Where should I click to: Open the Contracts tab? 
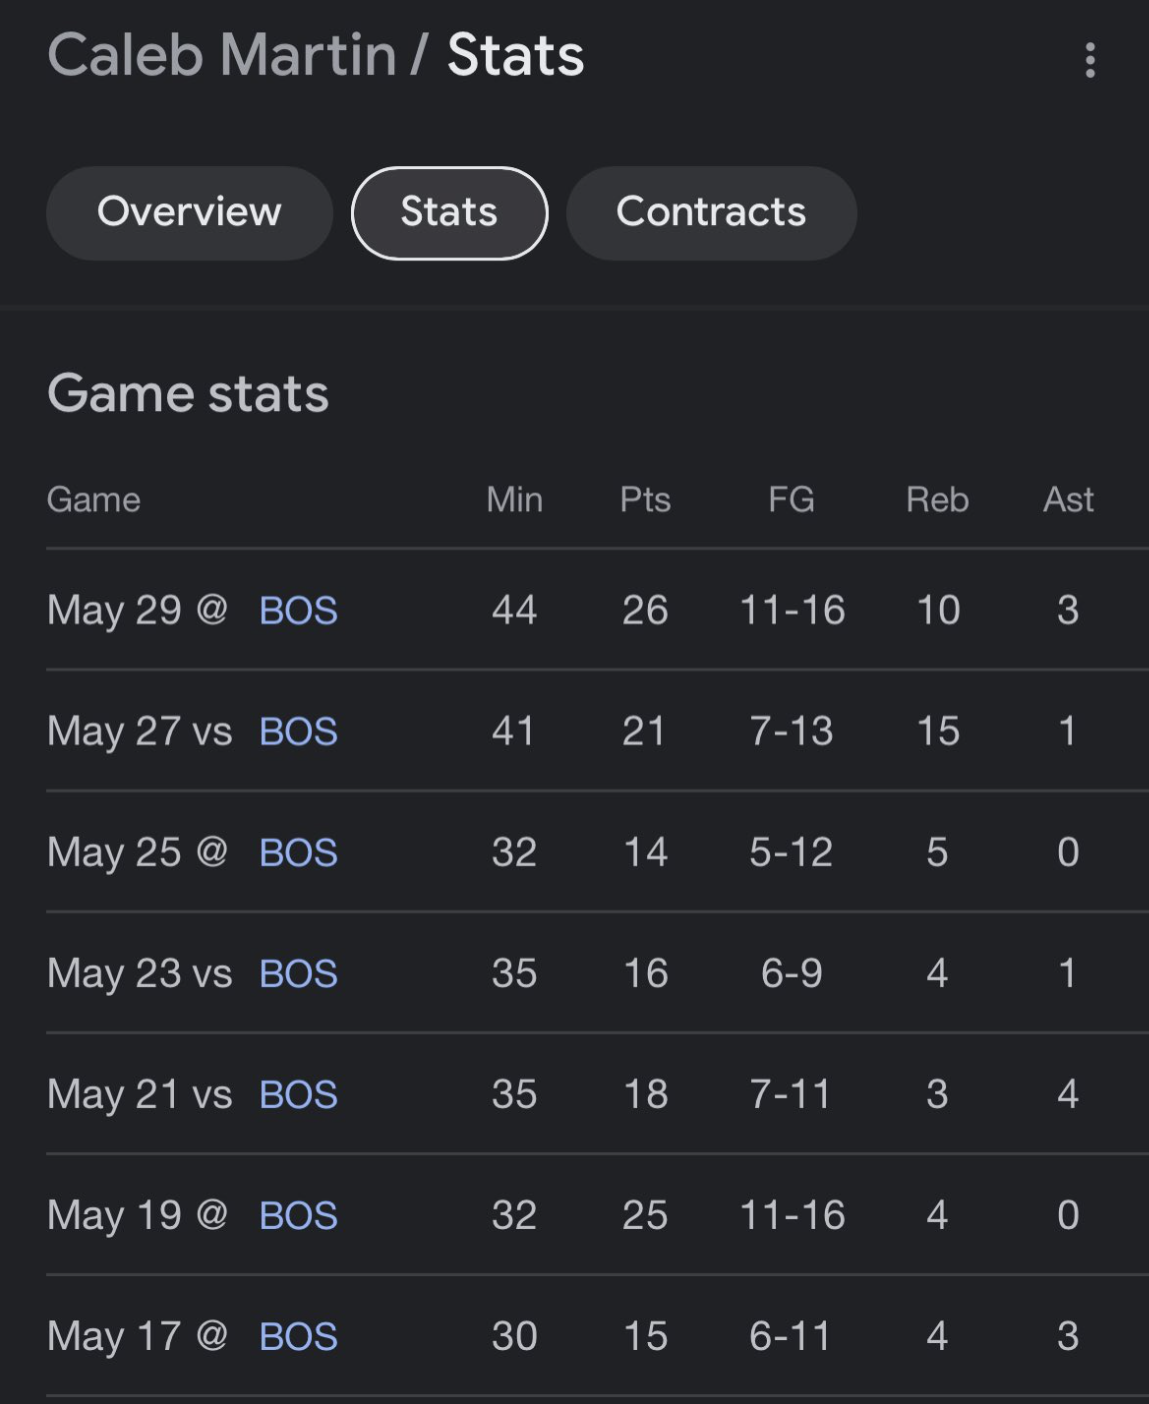pos(711,213)
